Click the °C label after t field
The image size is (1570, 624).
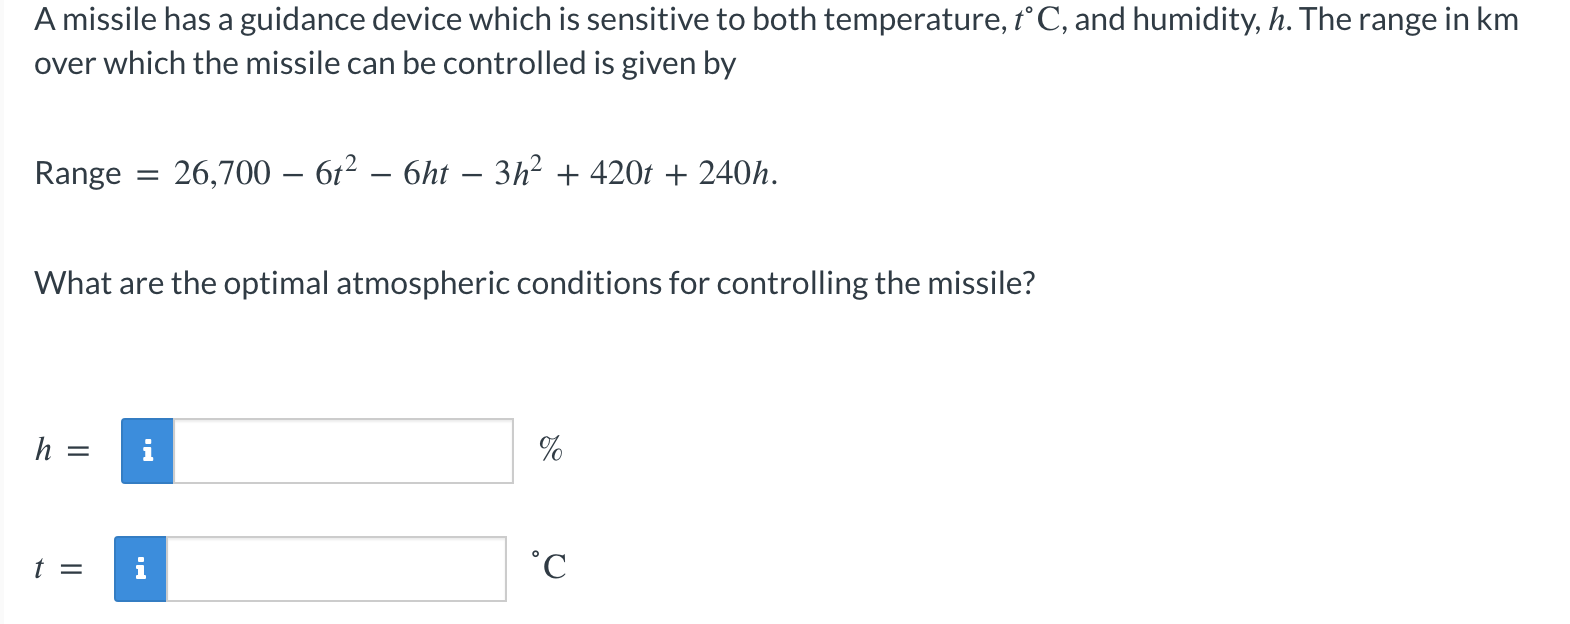(x=549, y=566)
